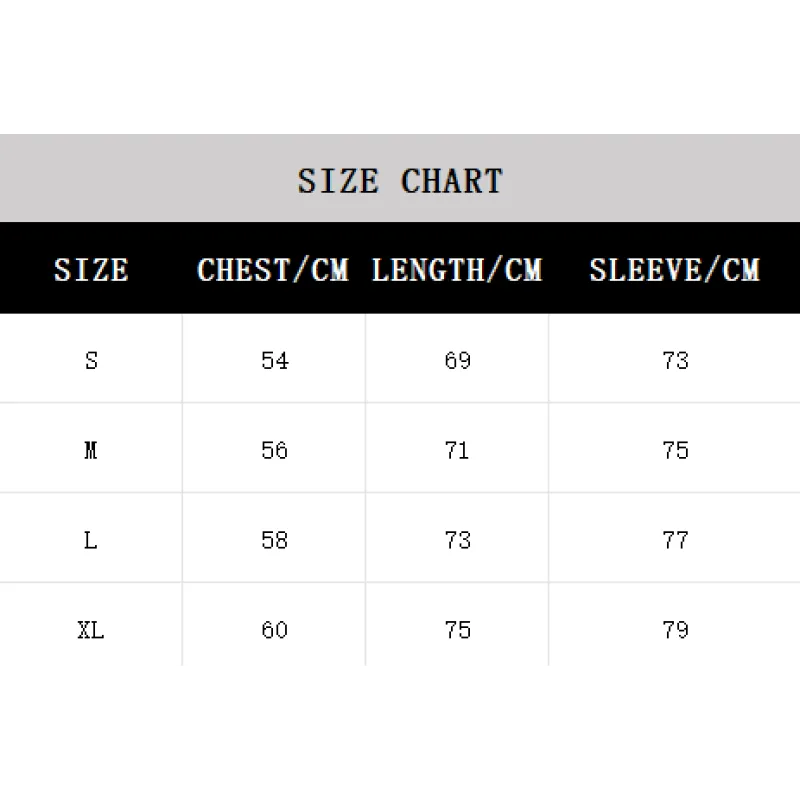The width and height of the screenshot is (800, 800).
Task: Select the SLEEVE/CM column header
Action: point(675,269)
